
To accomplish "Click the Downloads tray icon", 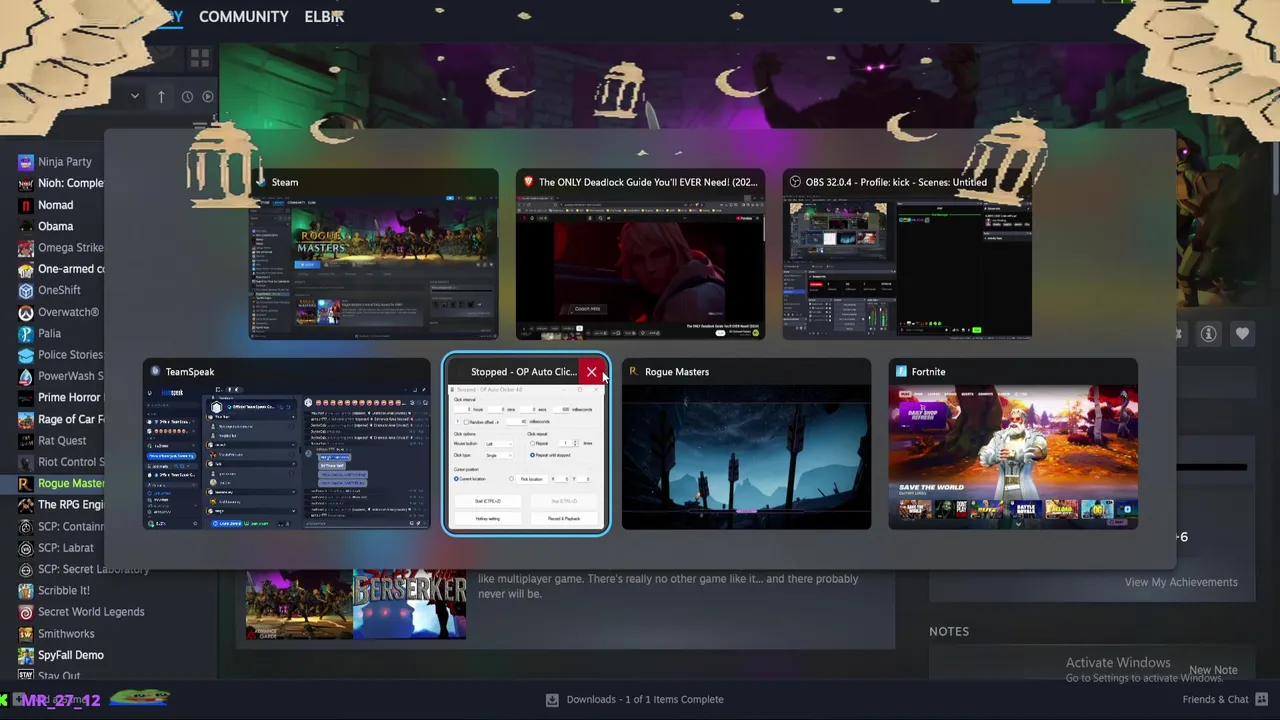I will click(x=552, y=700).
